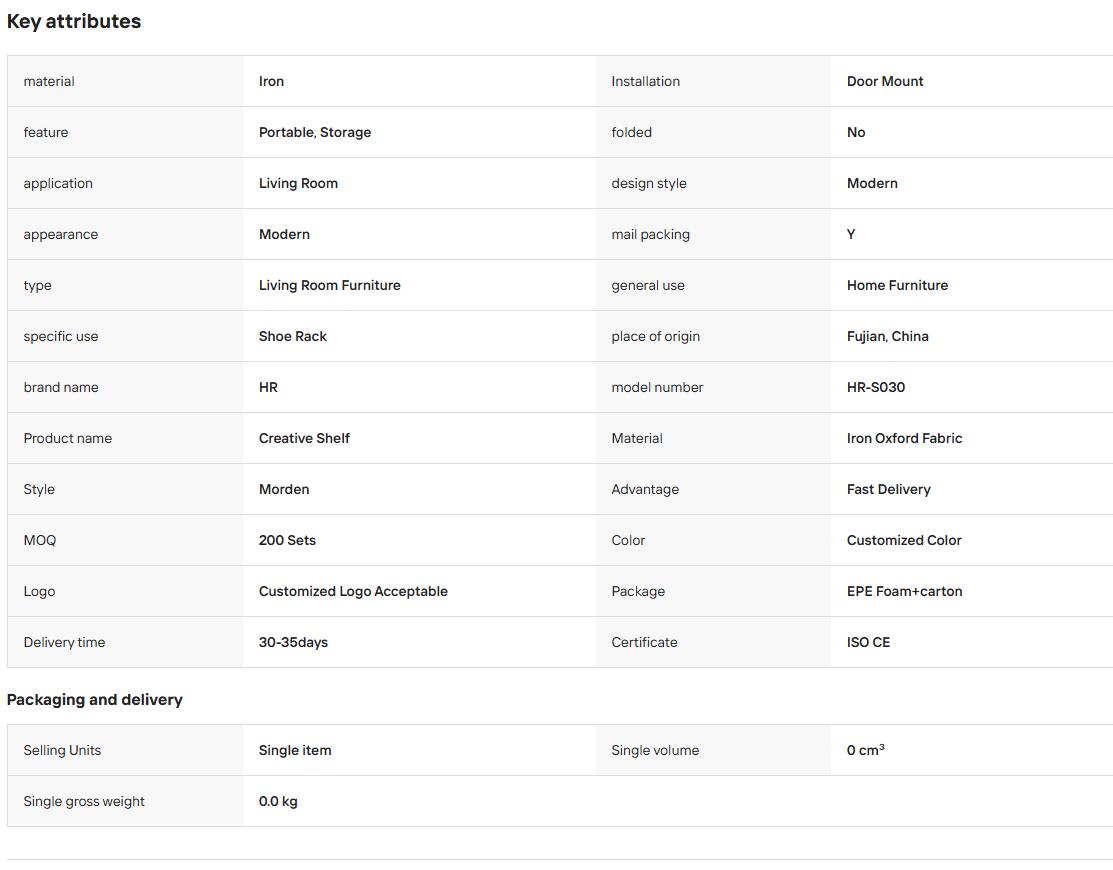Click the HR-S030 model number
This screenshot has width=1113, height=870.
coord(875,387)
